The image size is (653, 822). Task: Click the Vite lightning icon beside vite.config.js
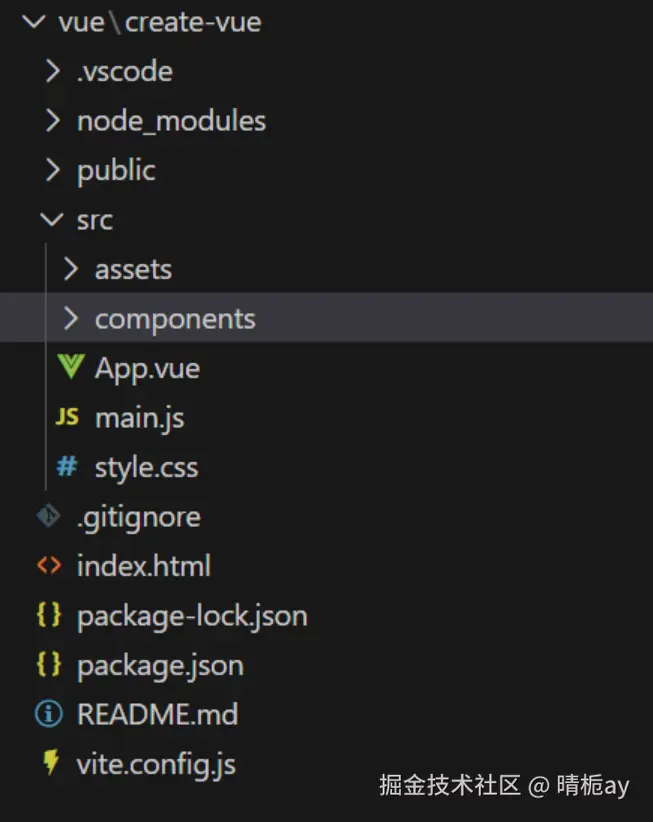coord(50,764)
